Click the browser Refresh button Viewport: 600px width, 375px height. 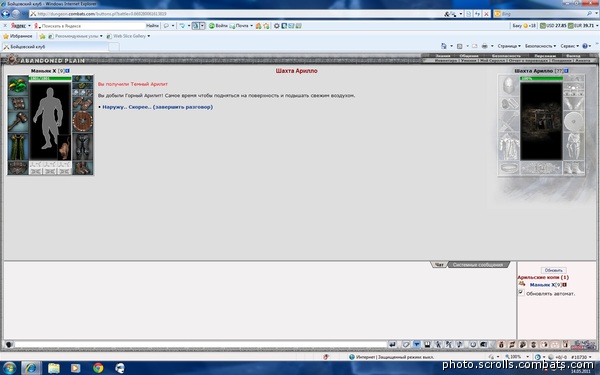[478, 14]
